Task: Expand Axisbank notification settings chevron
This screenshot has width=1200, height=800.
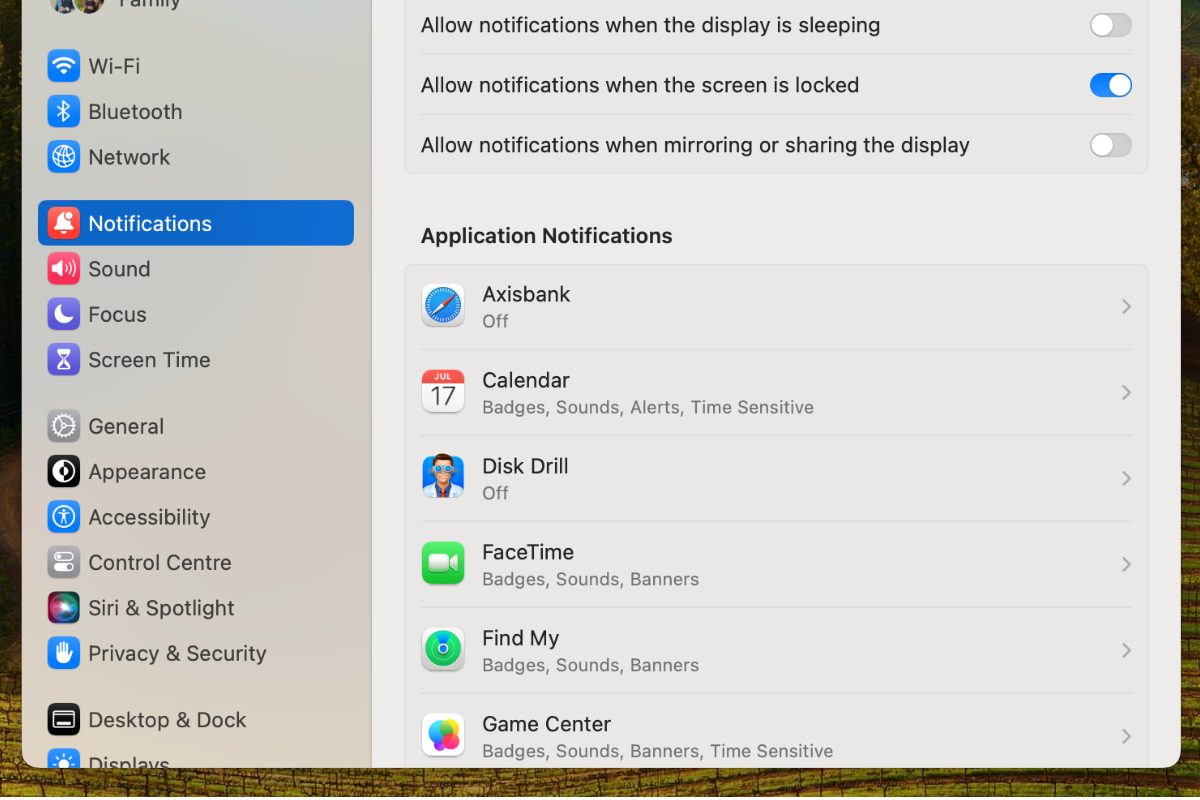Action: [1126, 307]
